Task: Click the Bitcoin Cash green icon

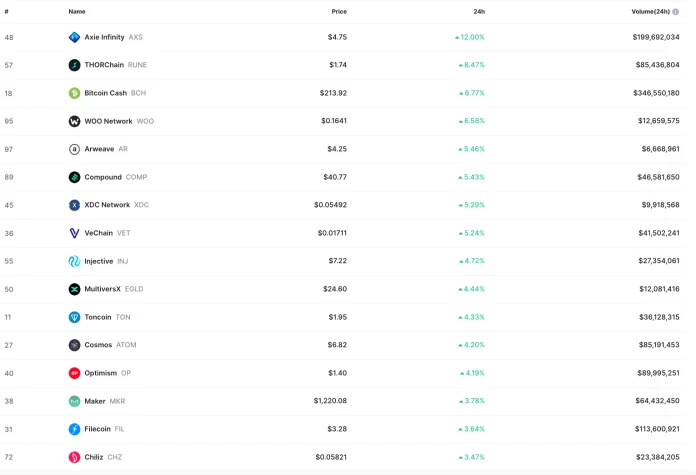Action: pos(74,93)
